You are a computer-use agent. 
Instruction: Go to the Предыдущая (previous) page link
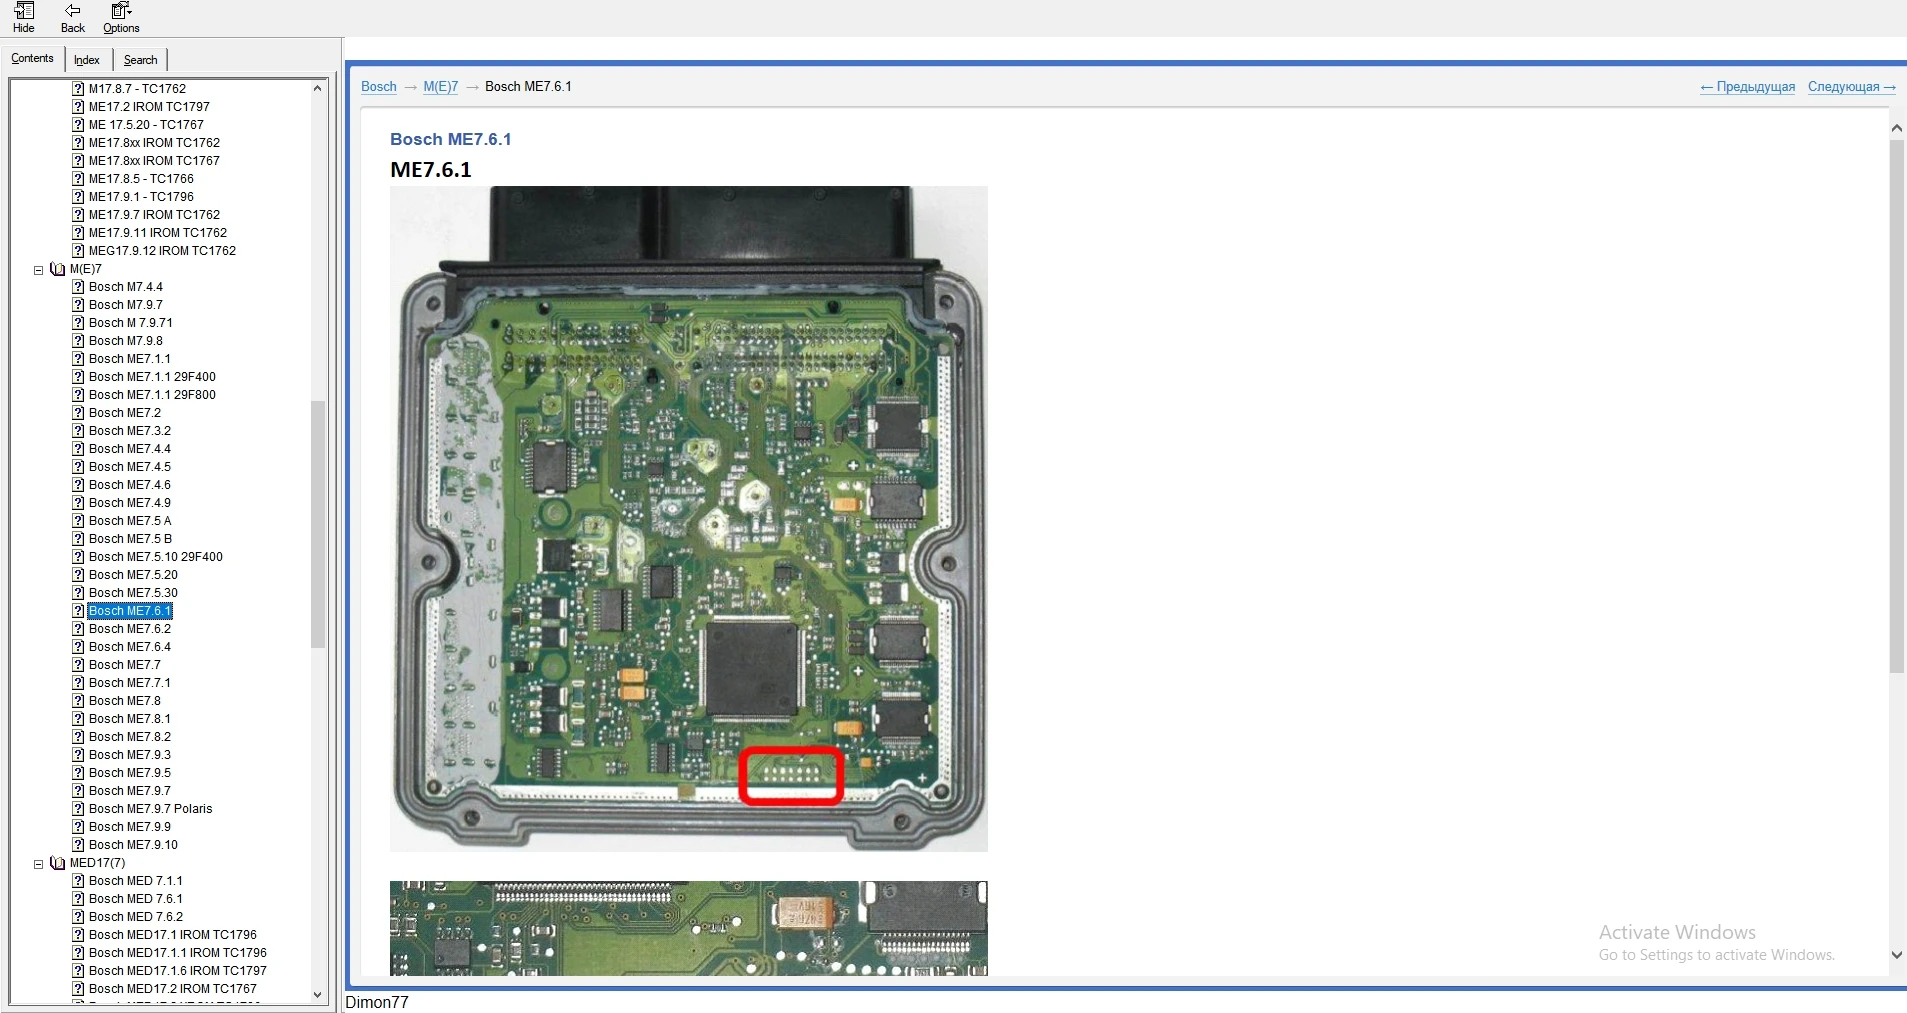[x=1748, y=87]
